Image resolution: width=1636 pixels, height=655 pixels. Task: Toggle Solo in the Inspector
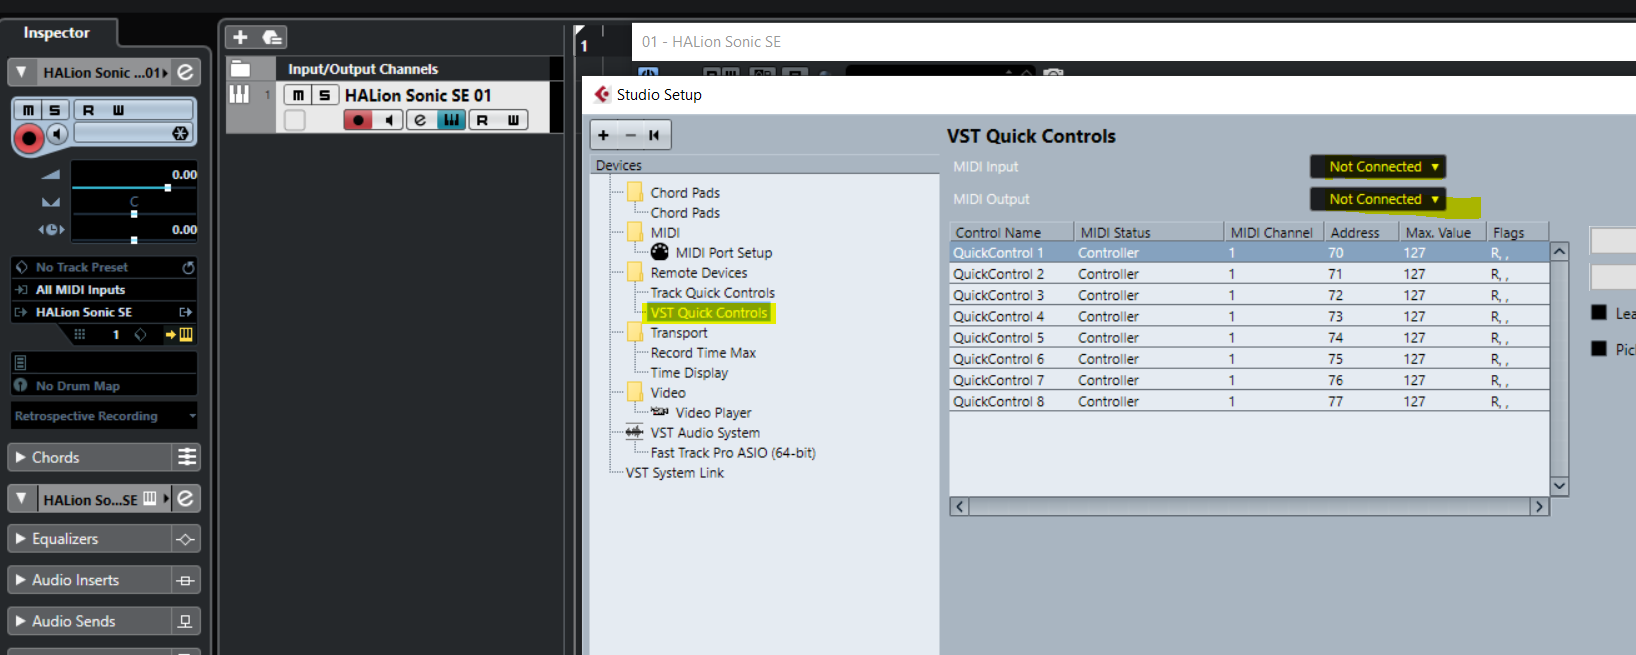(55, 110)
